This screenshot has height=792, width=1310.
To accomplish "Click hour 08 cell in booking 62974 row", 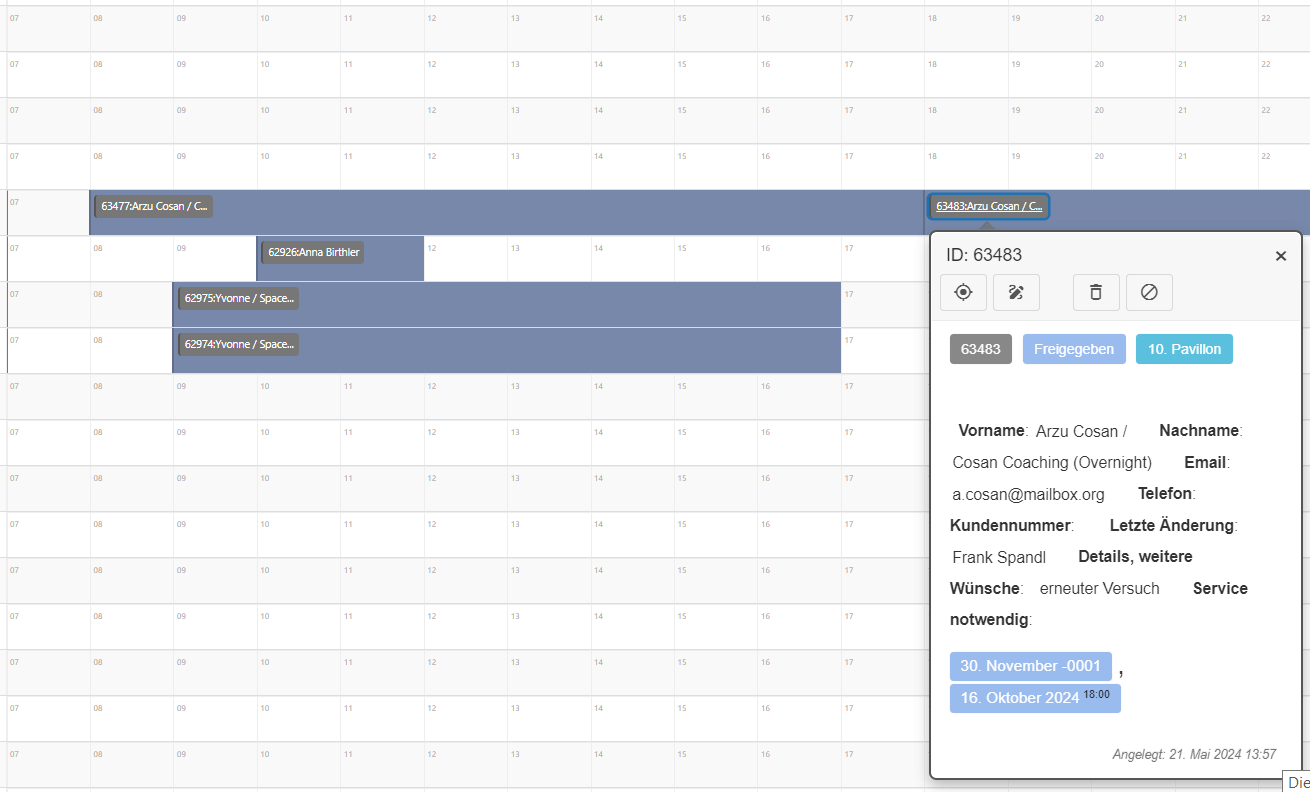I will coord(131,350).
